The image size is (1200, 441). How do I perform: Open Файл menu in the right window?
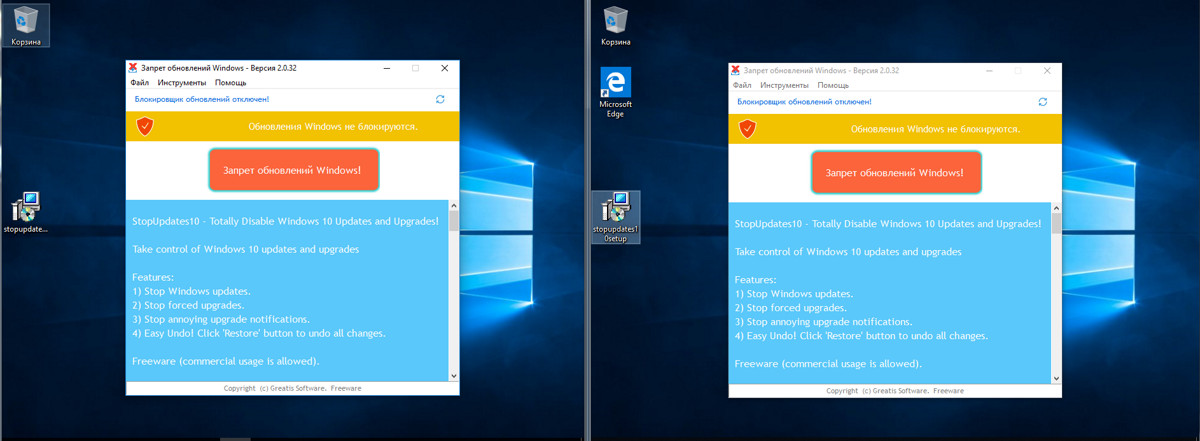742,86
